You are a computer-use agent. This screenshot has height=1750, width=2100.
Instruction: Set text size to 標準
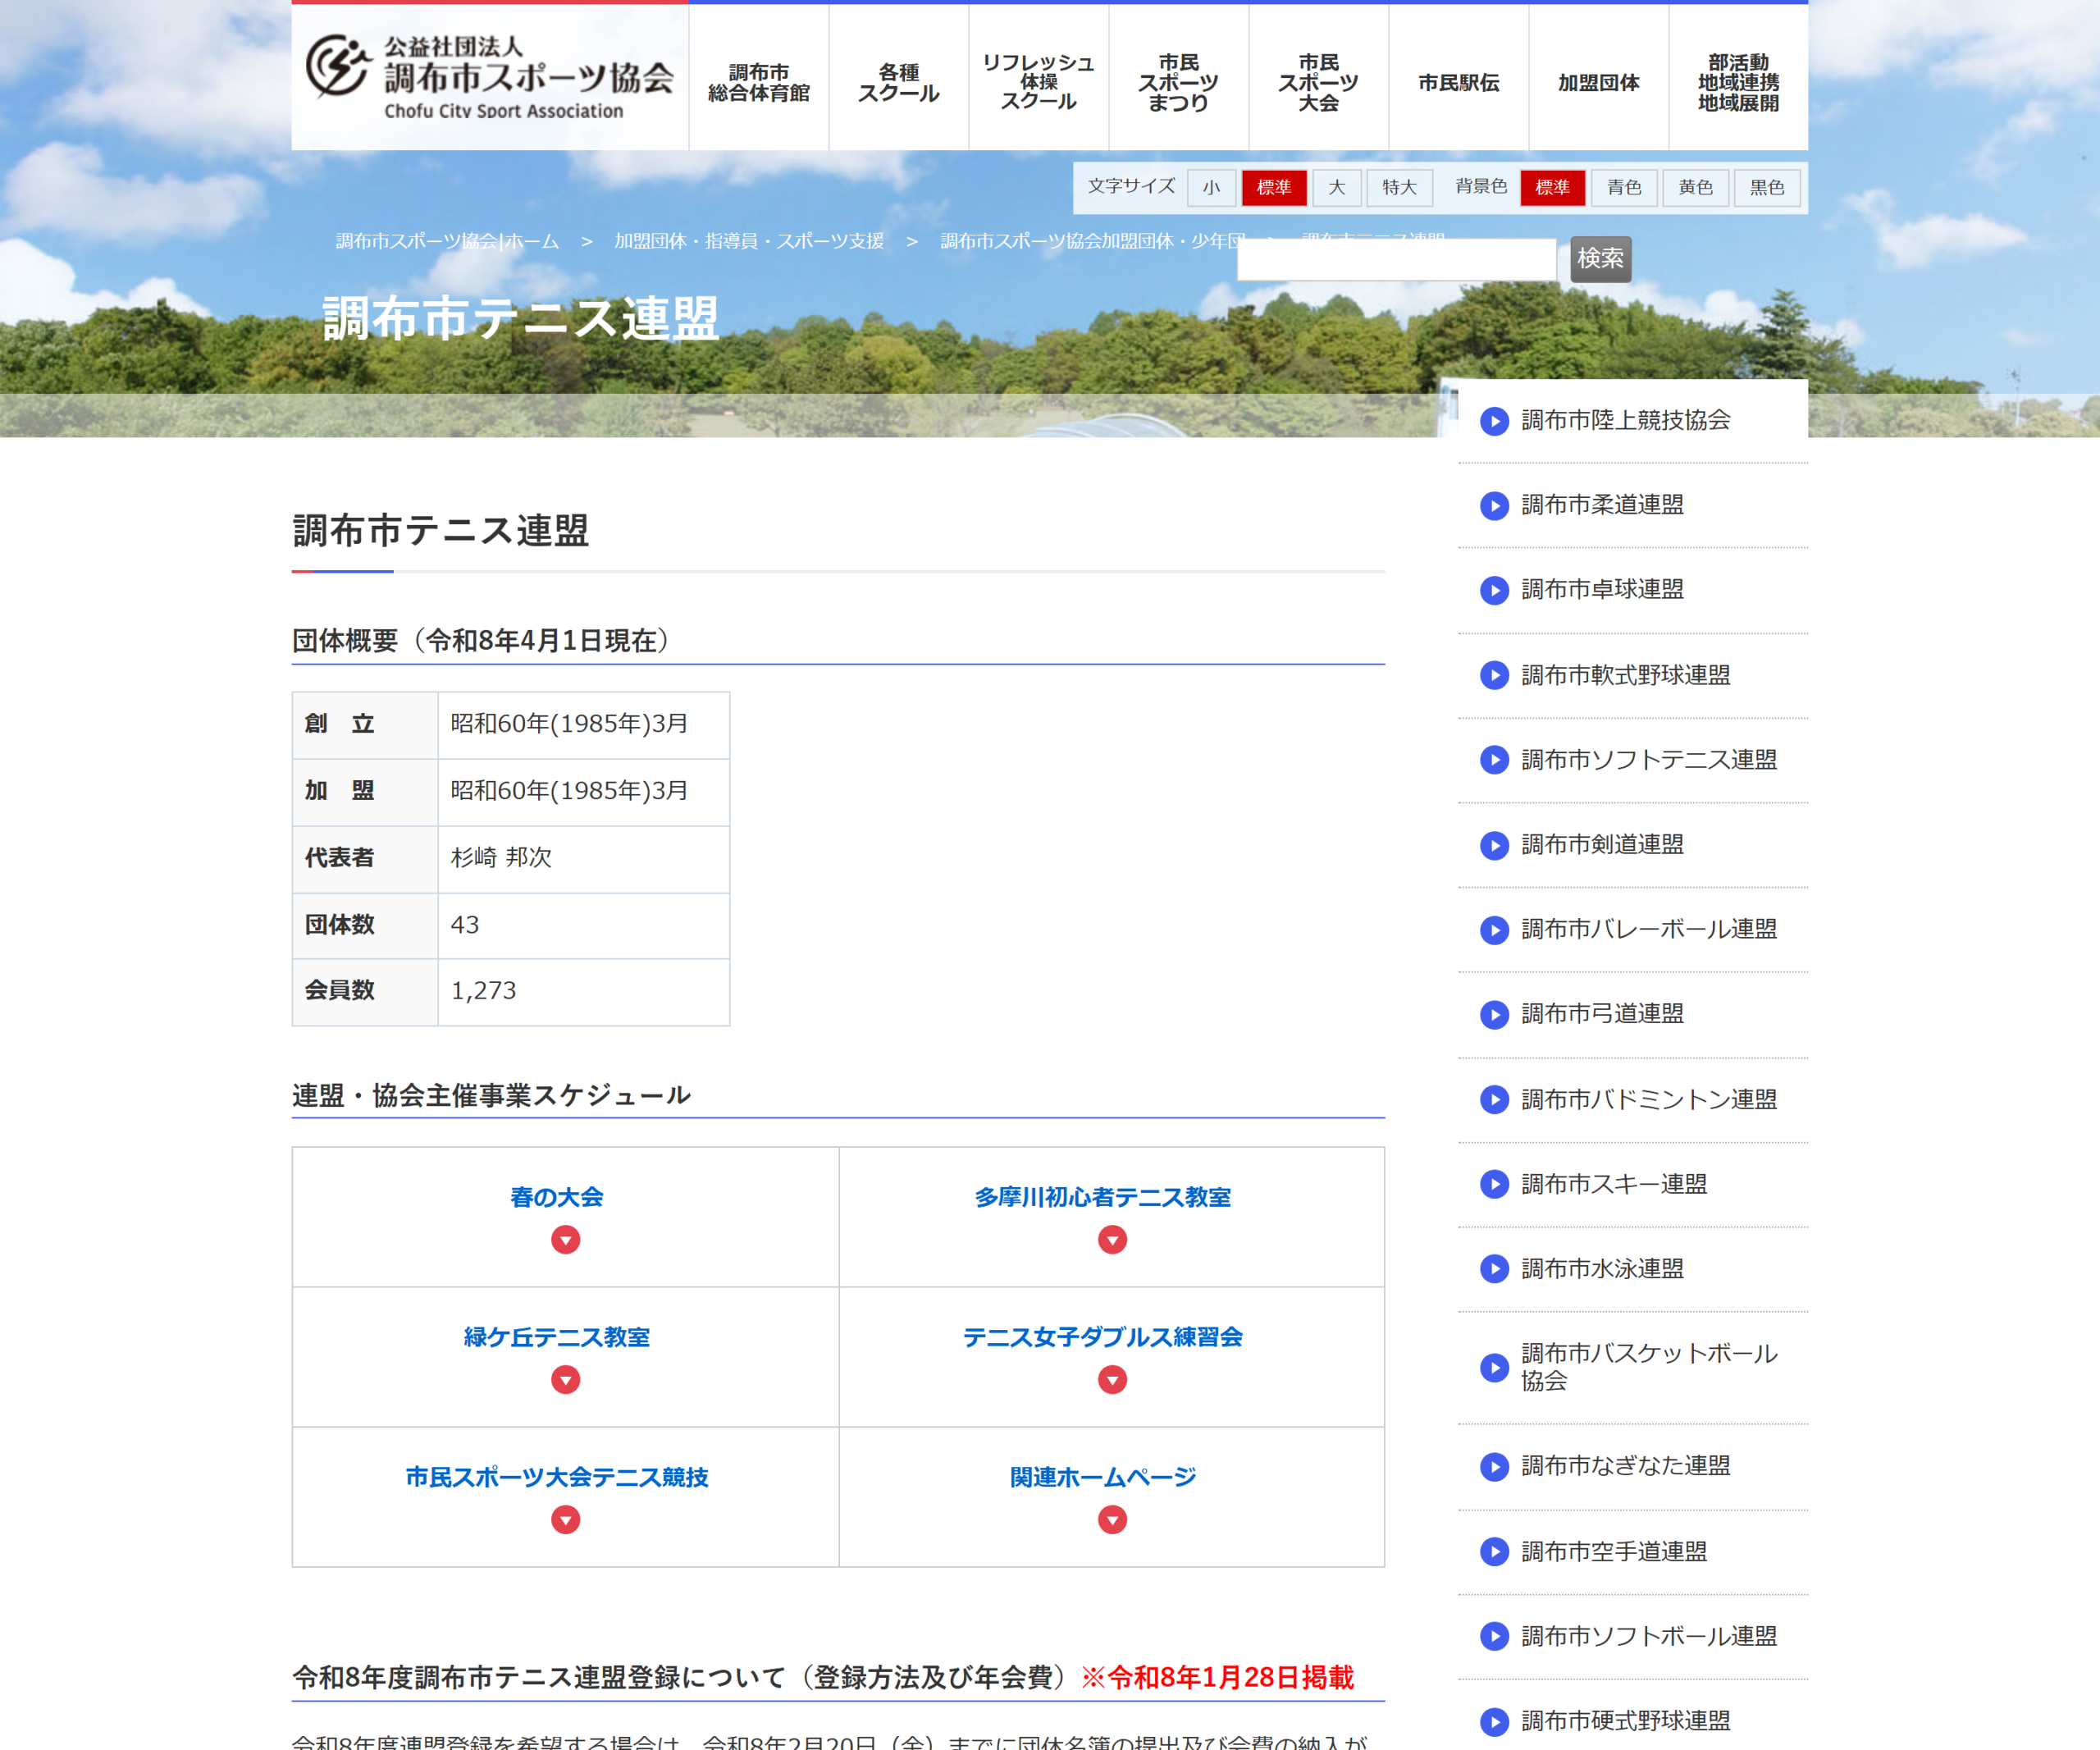pyautogui.click(x=1274, y=188)
